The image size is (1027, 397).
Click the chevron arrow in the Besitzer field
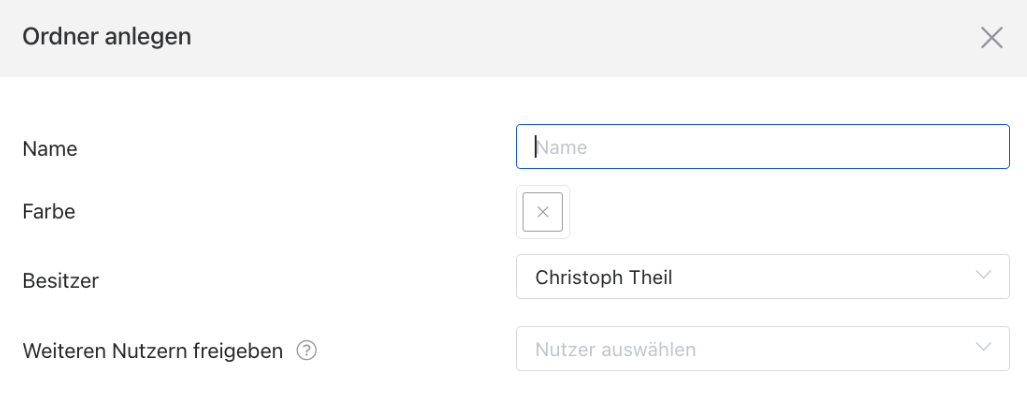tap(983, 274)
